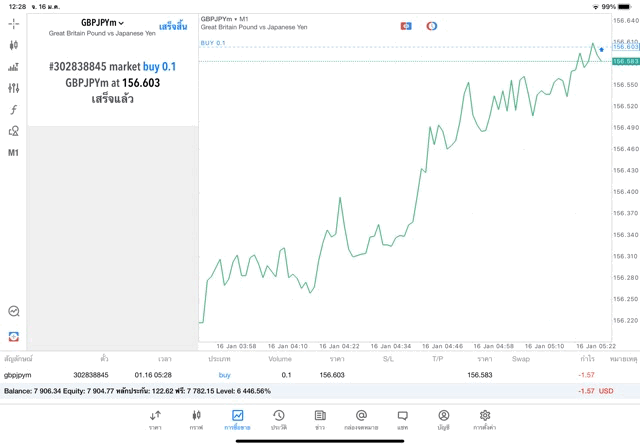Viewport: 640px width, 447px height.
Task: Open the Settings tab with gear icon
Action: pyautogui.click(x=484, y=419)
